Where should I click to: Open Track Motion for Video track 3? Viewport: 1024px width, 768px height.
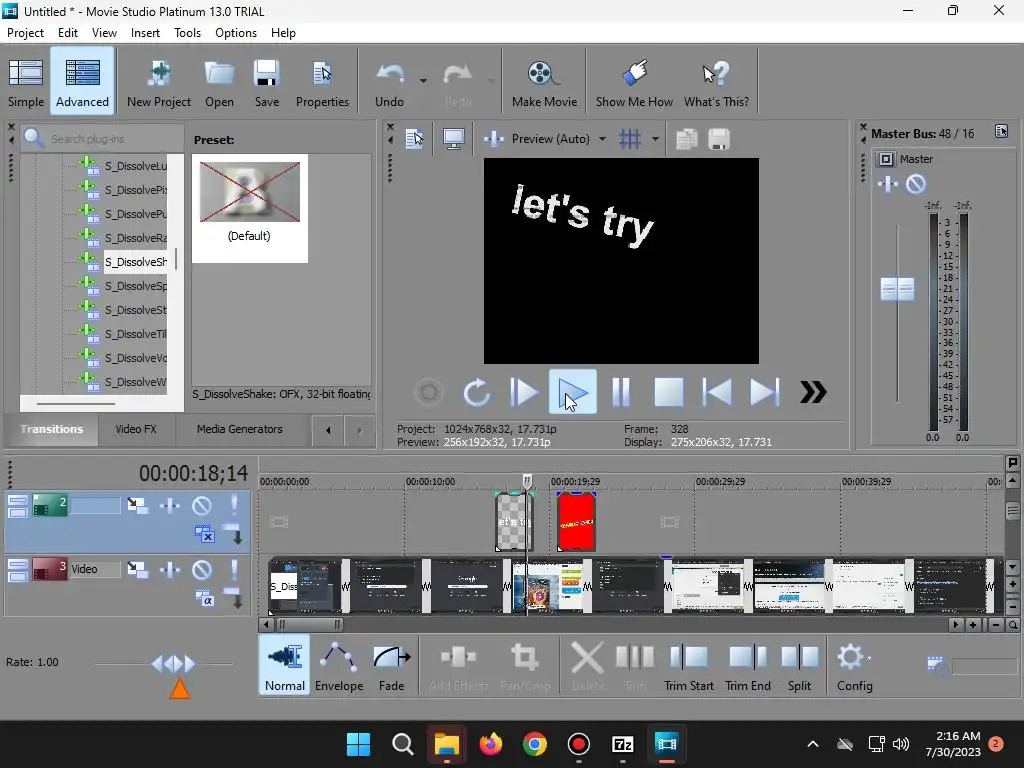pos(137,569)
